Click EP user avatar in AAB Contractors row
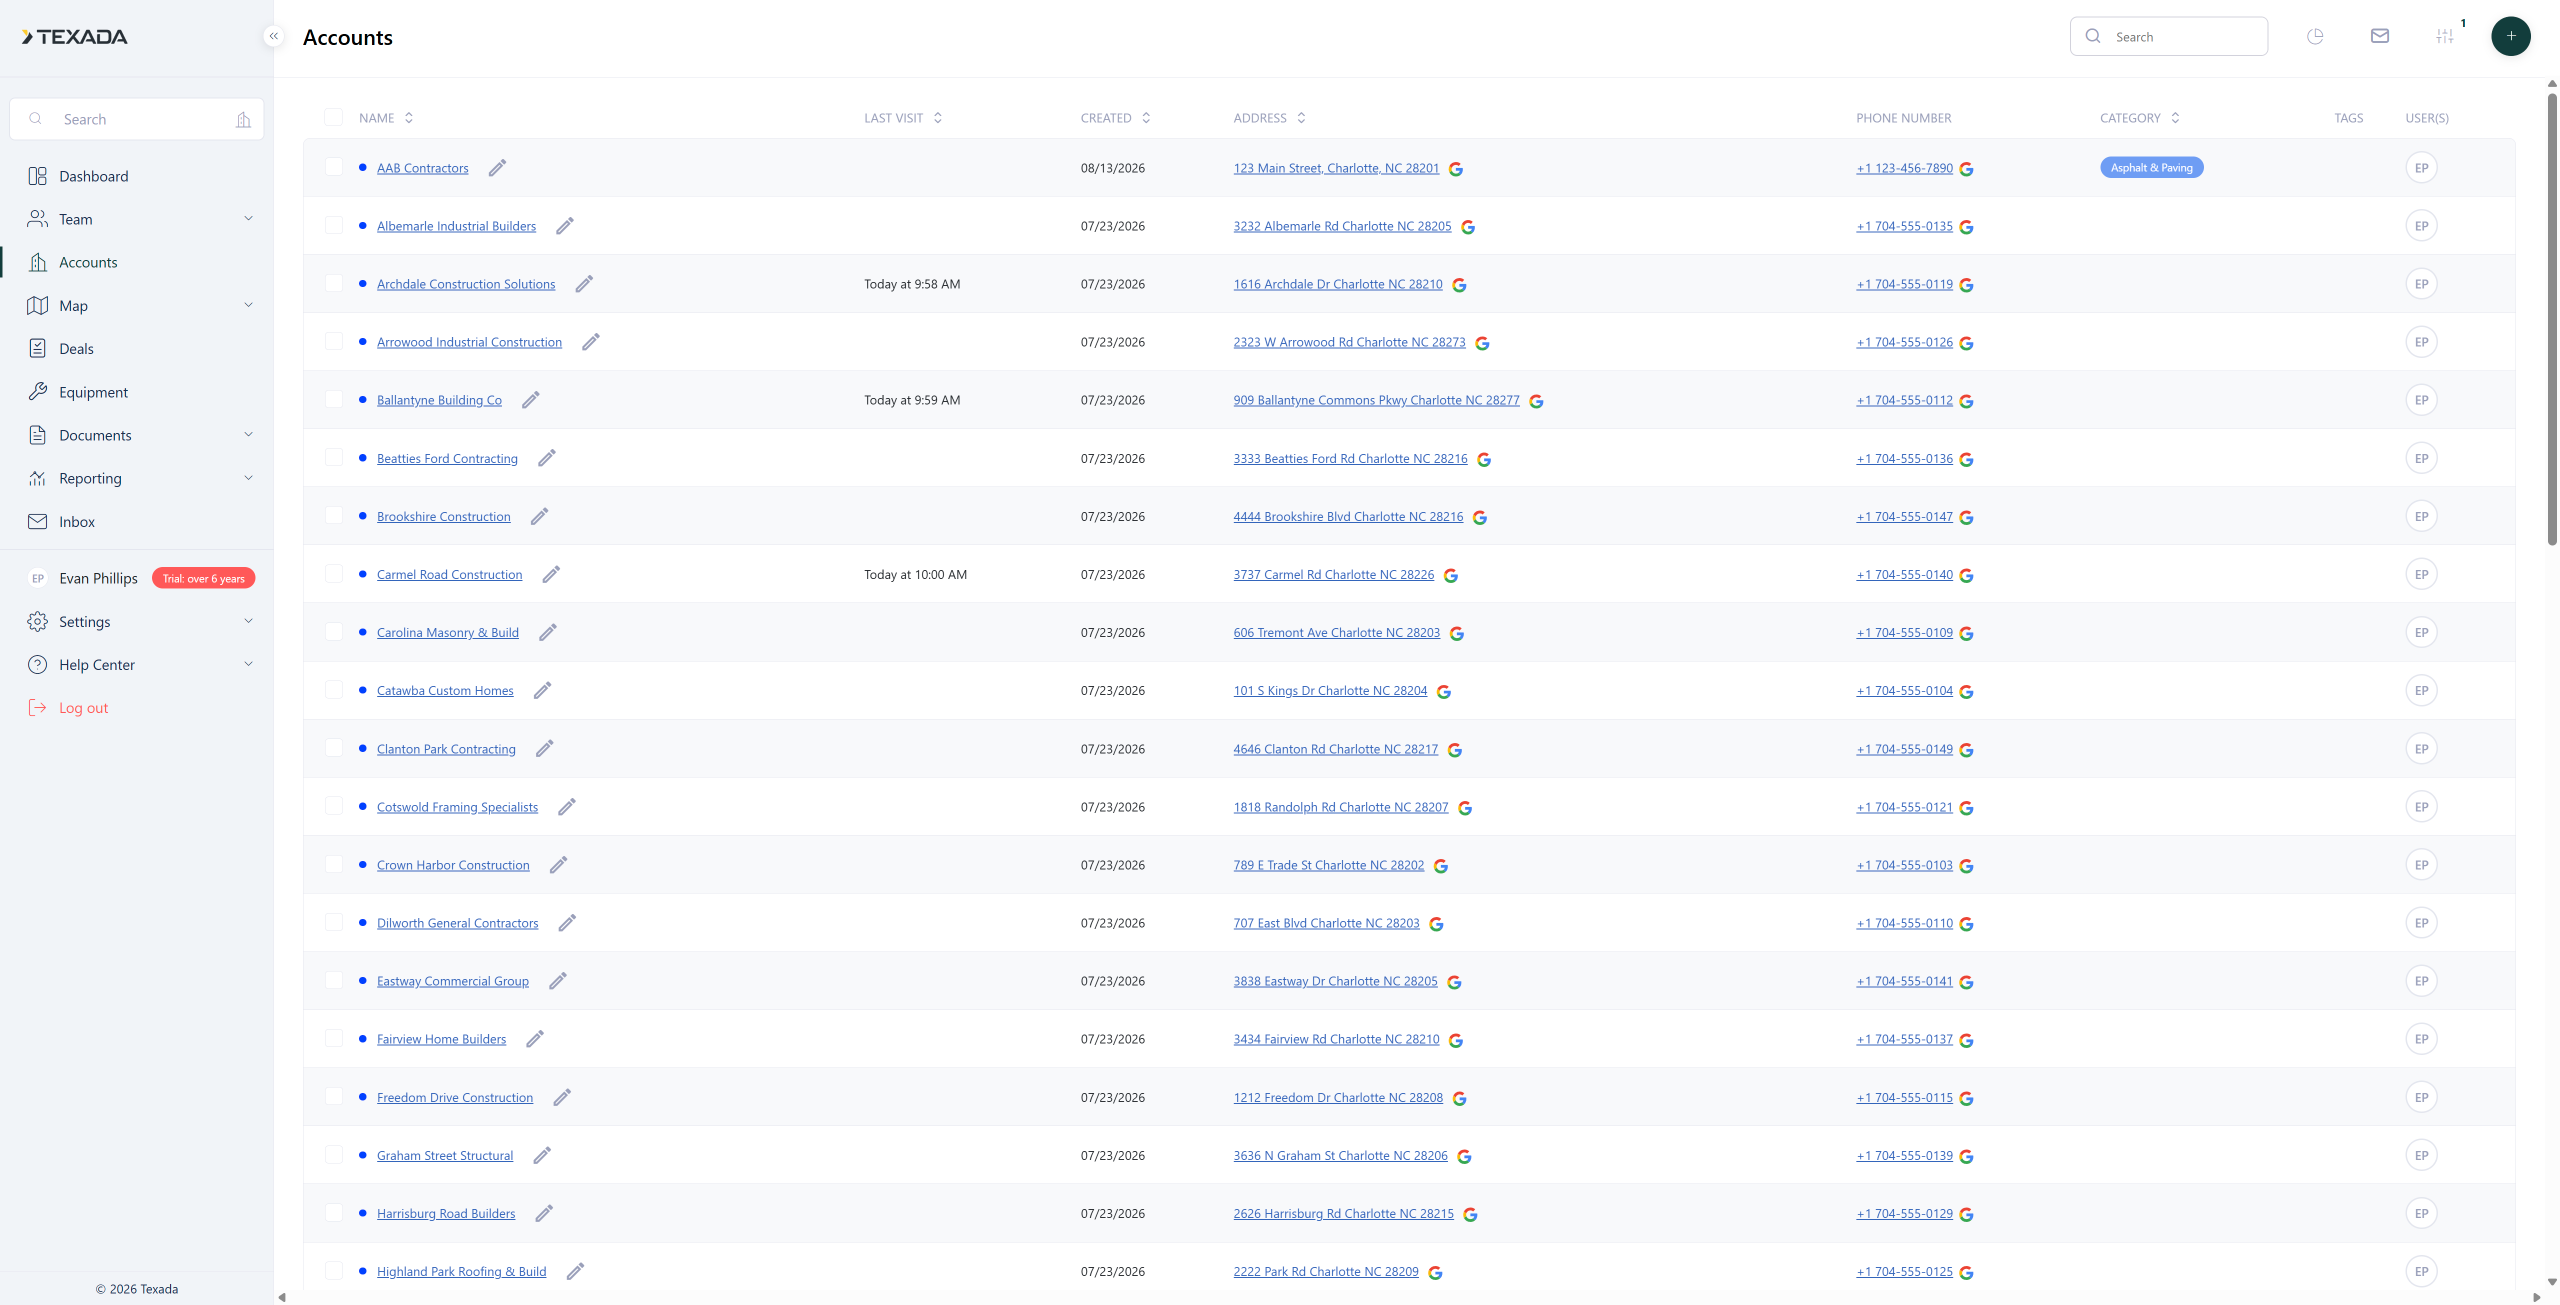This screenshot has width=2560, height=1305. 2421,167
